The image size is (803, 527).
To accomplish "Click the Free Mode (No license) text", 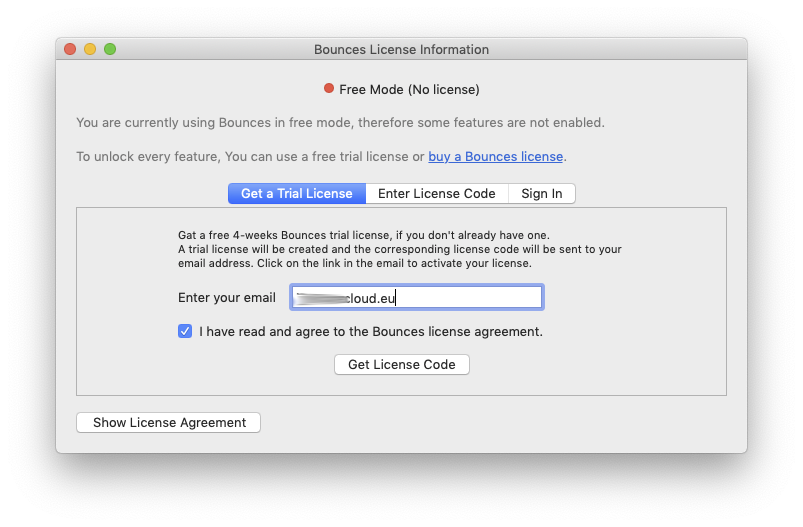I will (409, 90).
